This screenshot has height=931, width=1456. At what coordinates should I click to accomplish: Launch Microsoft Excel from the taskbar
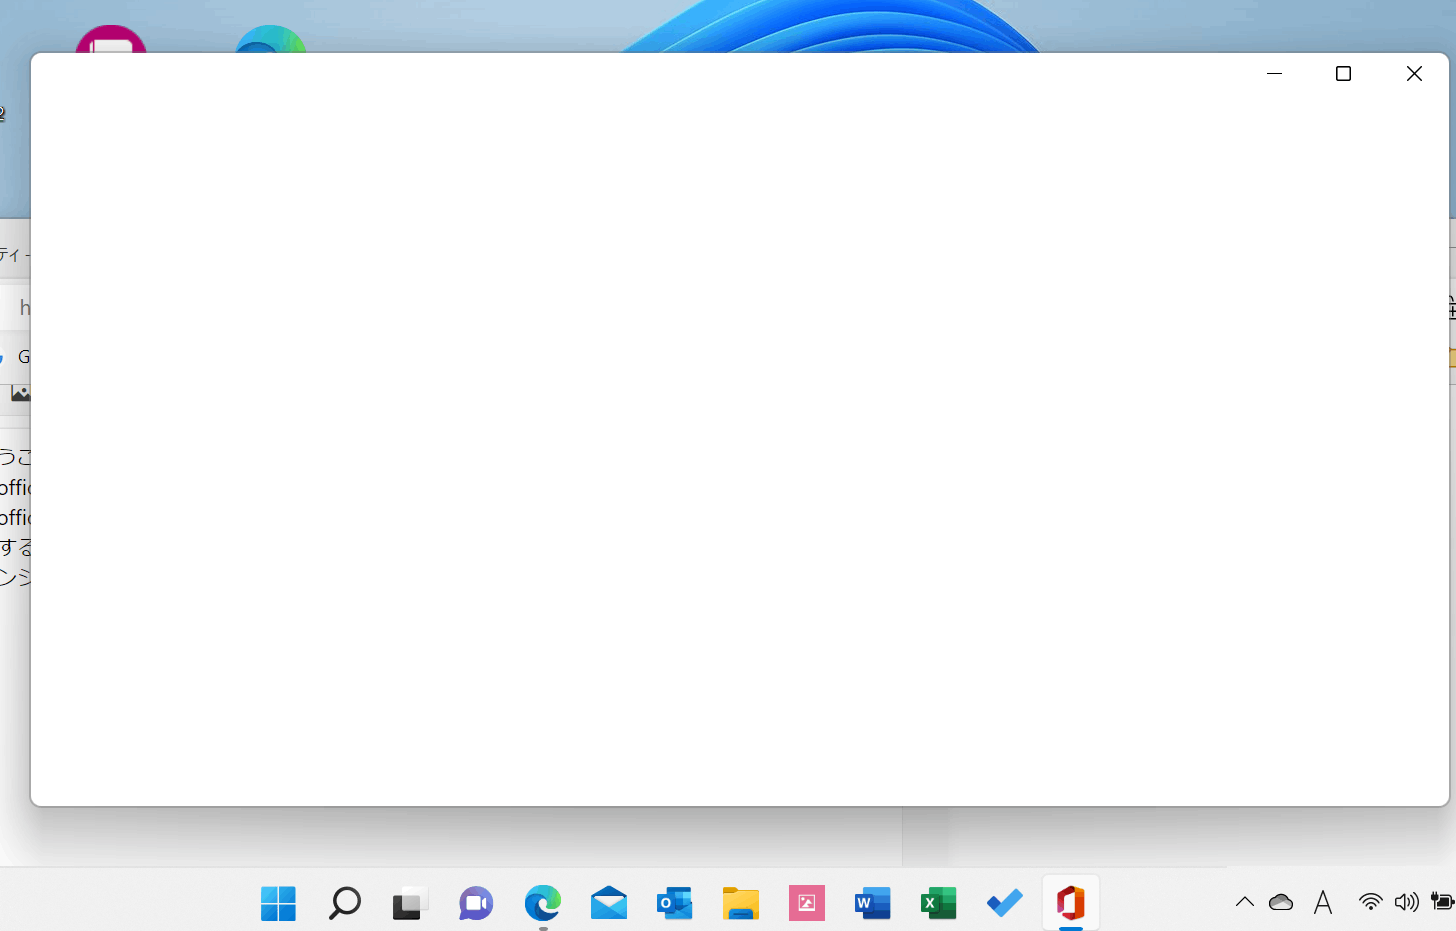click(938, 903)
